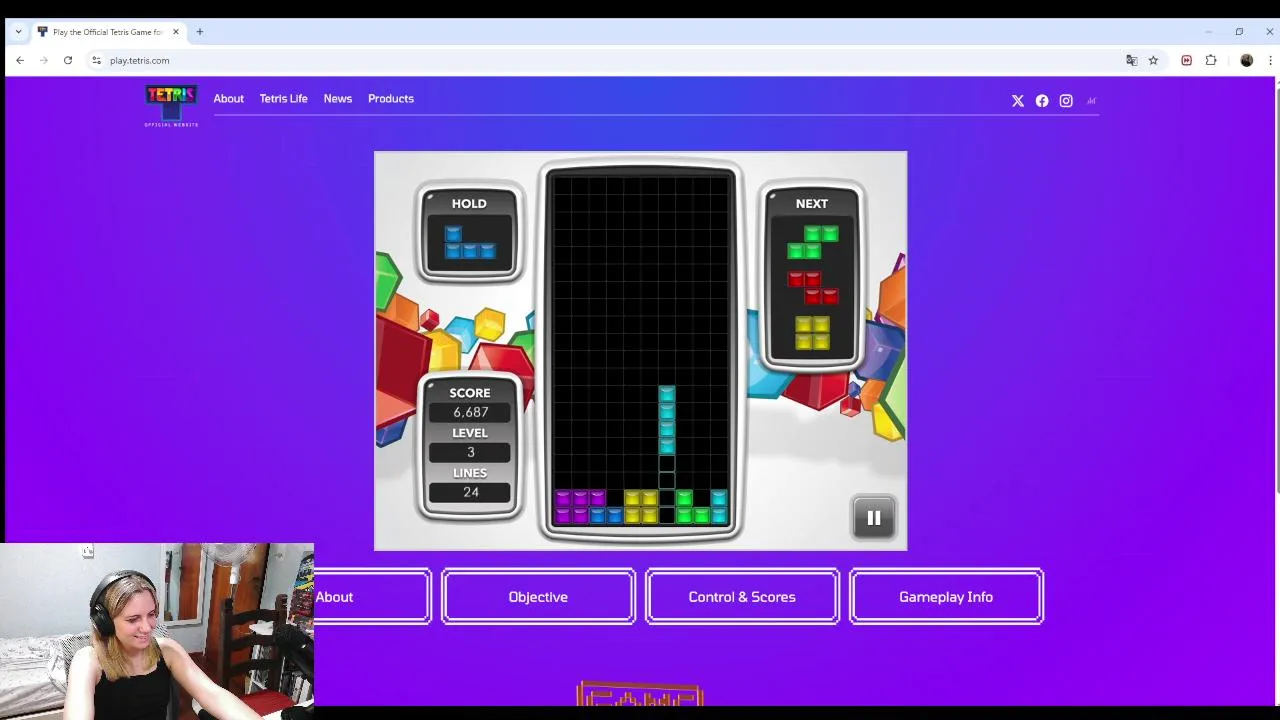This screenshot has width=1280, height=720.
Task: Click the score value 6,687
Action: (470, 412)
